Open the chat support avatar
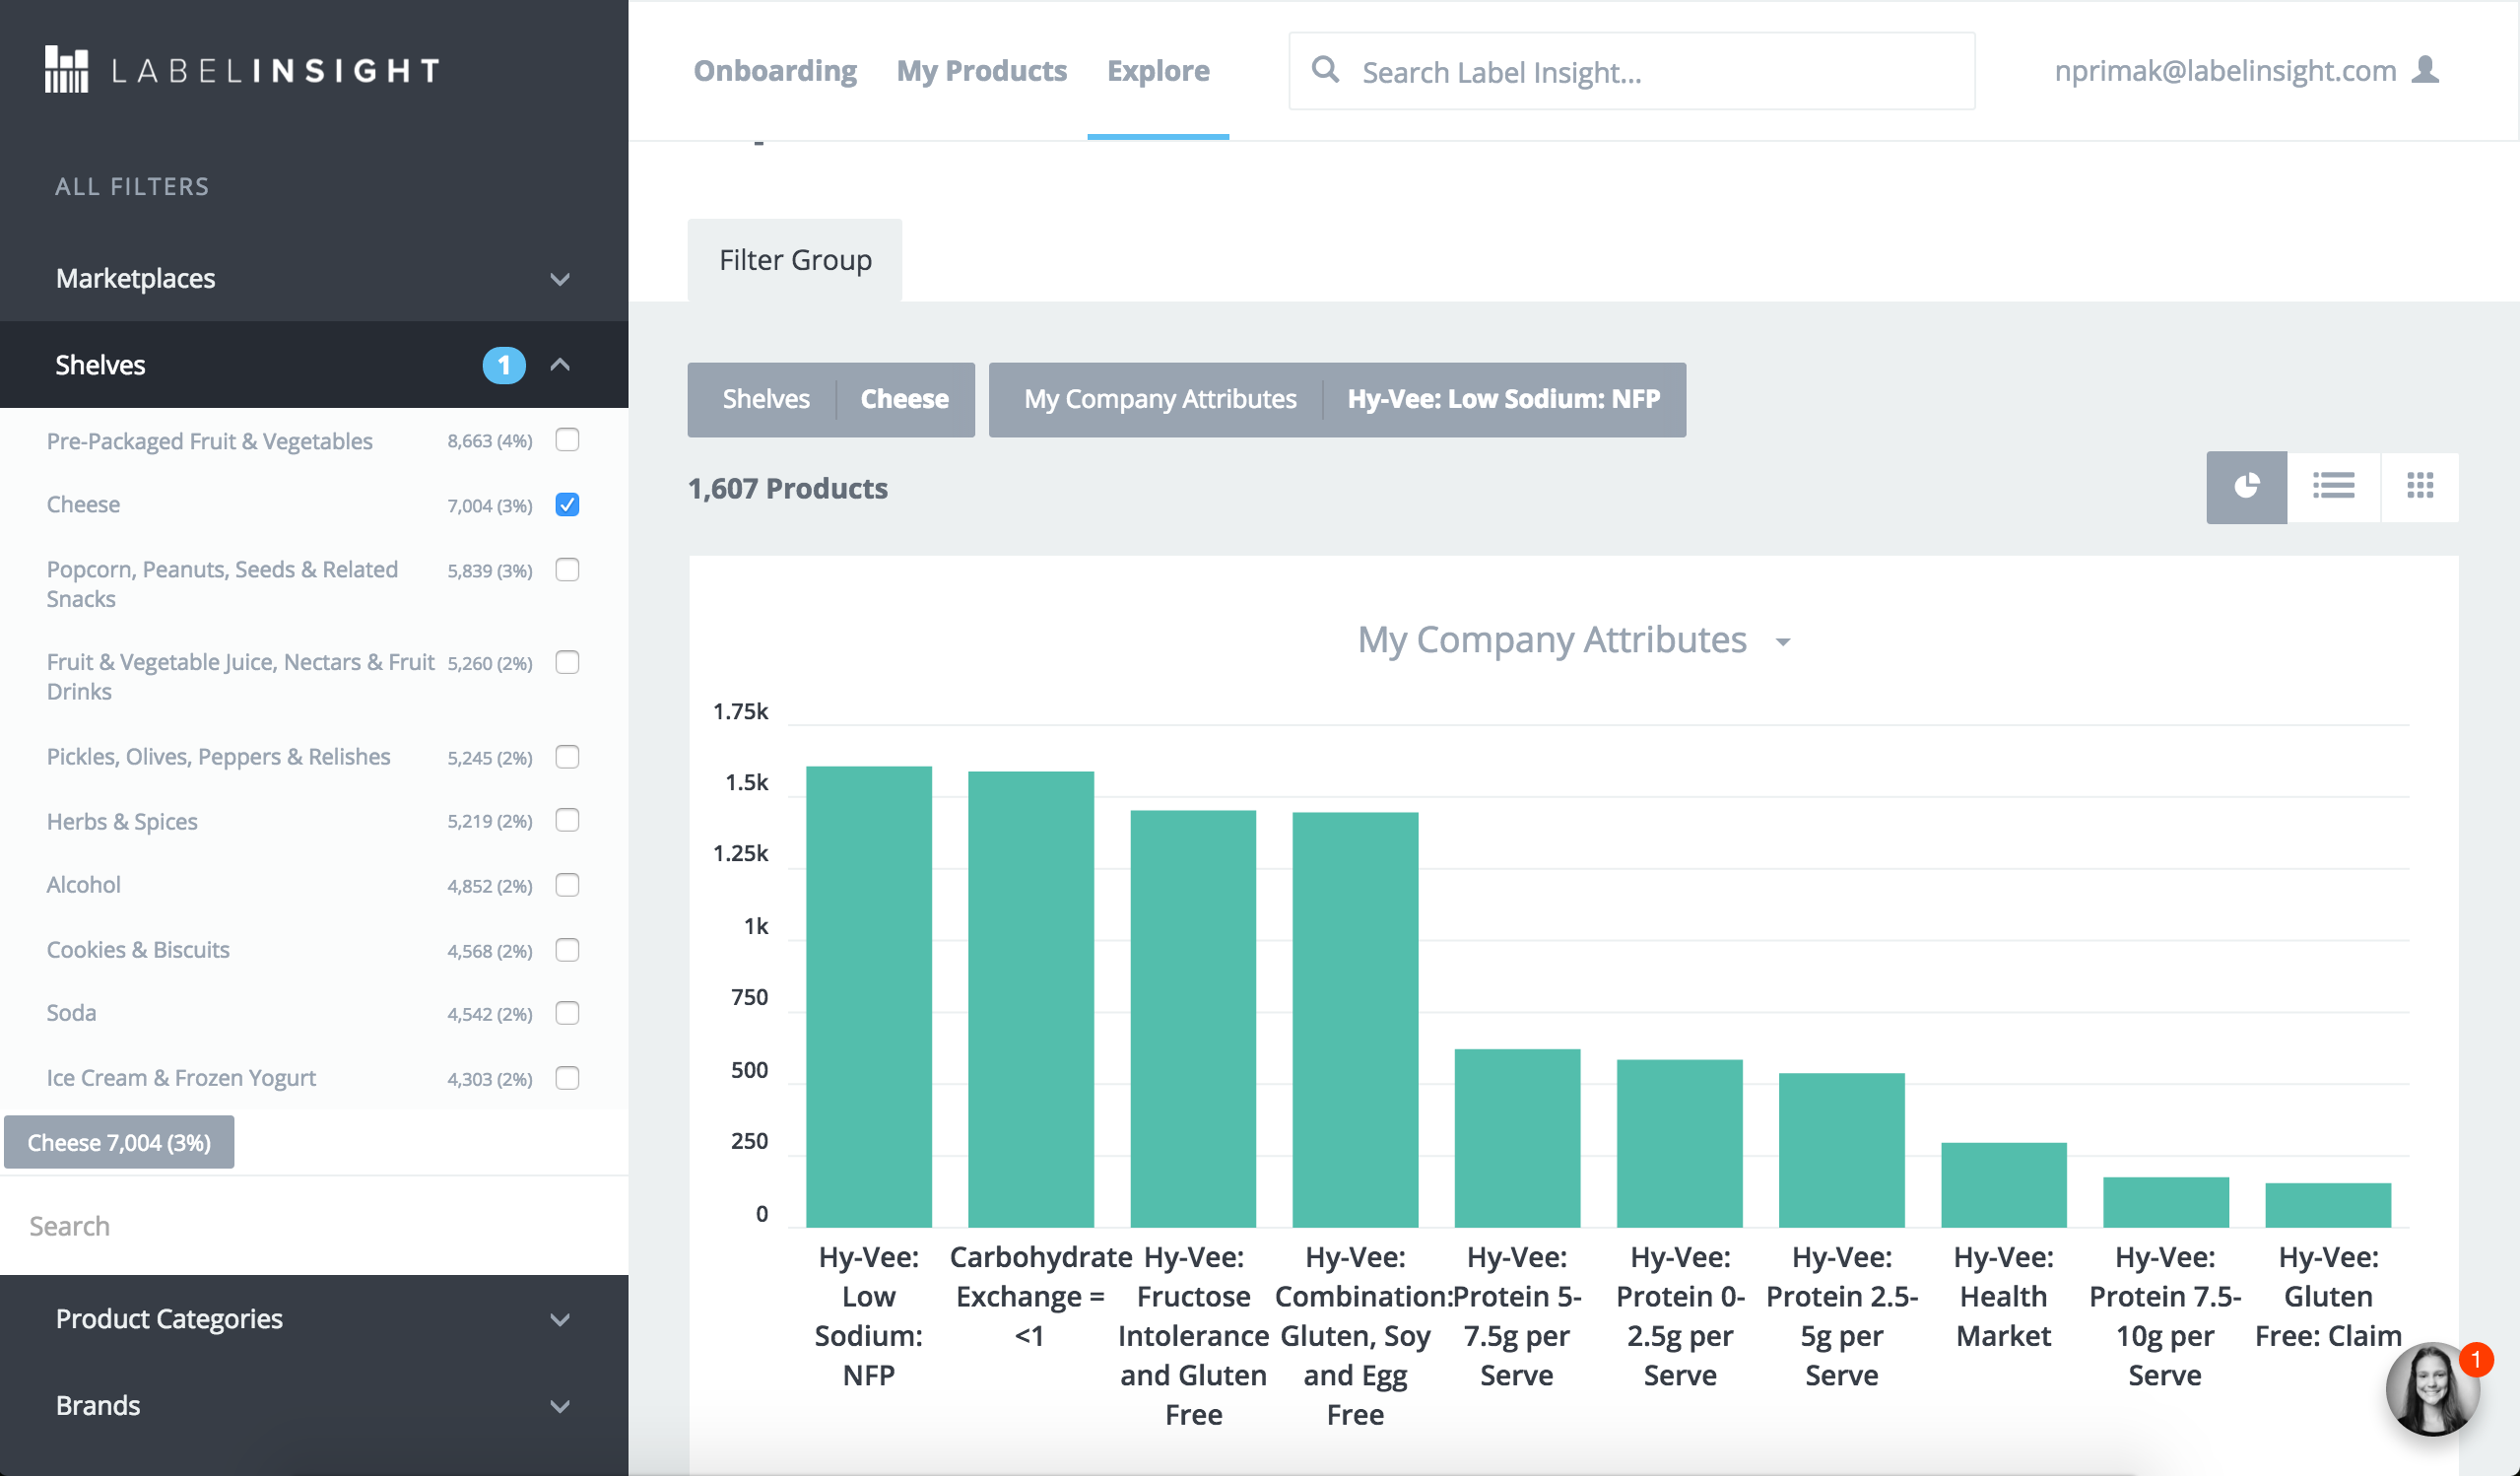 tap(2432, 1390)
